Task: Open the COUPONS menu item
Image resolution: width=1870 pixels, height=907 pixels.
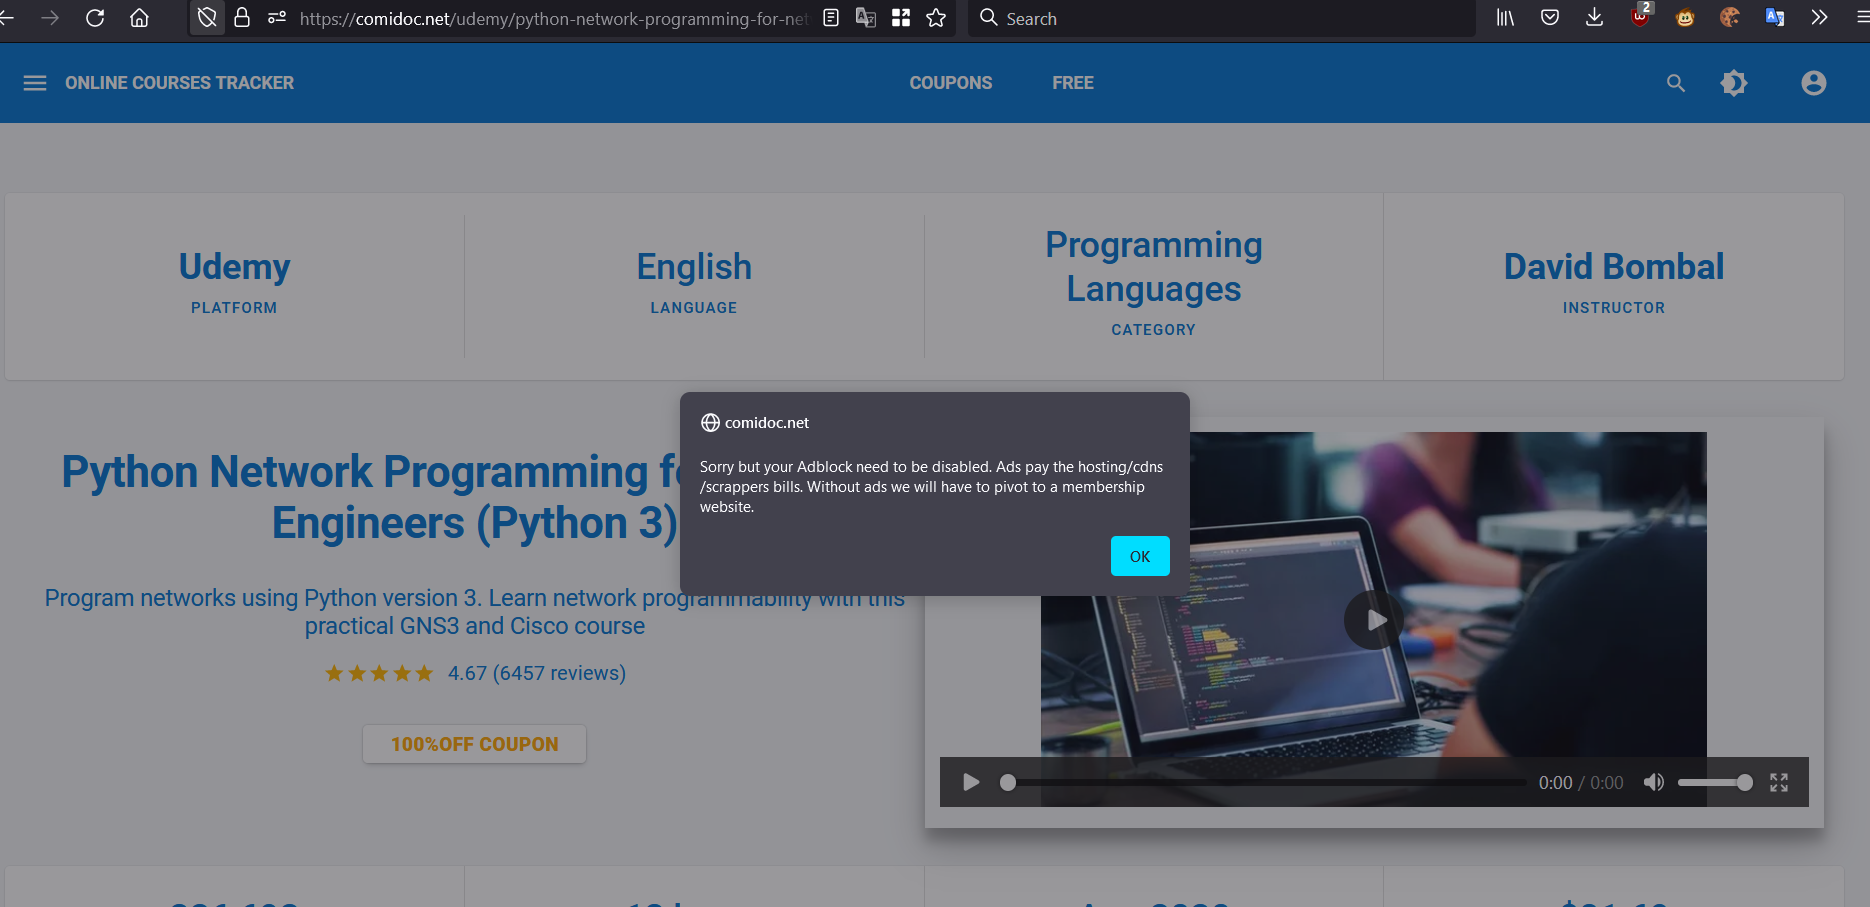Action: click(x=951, y=83)
